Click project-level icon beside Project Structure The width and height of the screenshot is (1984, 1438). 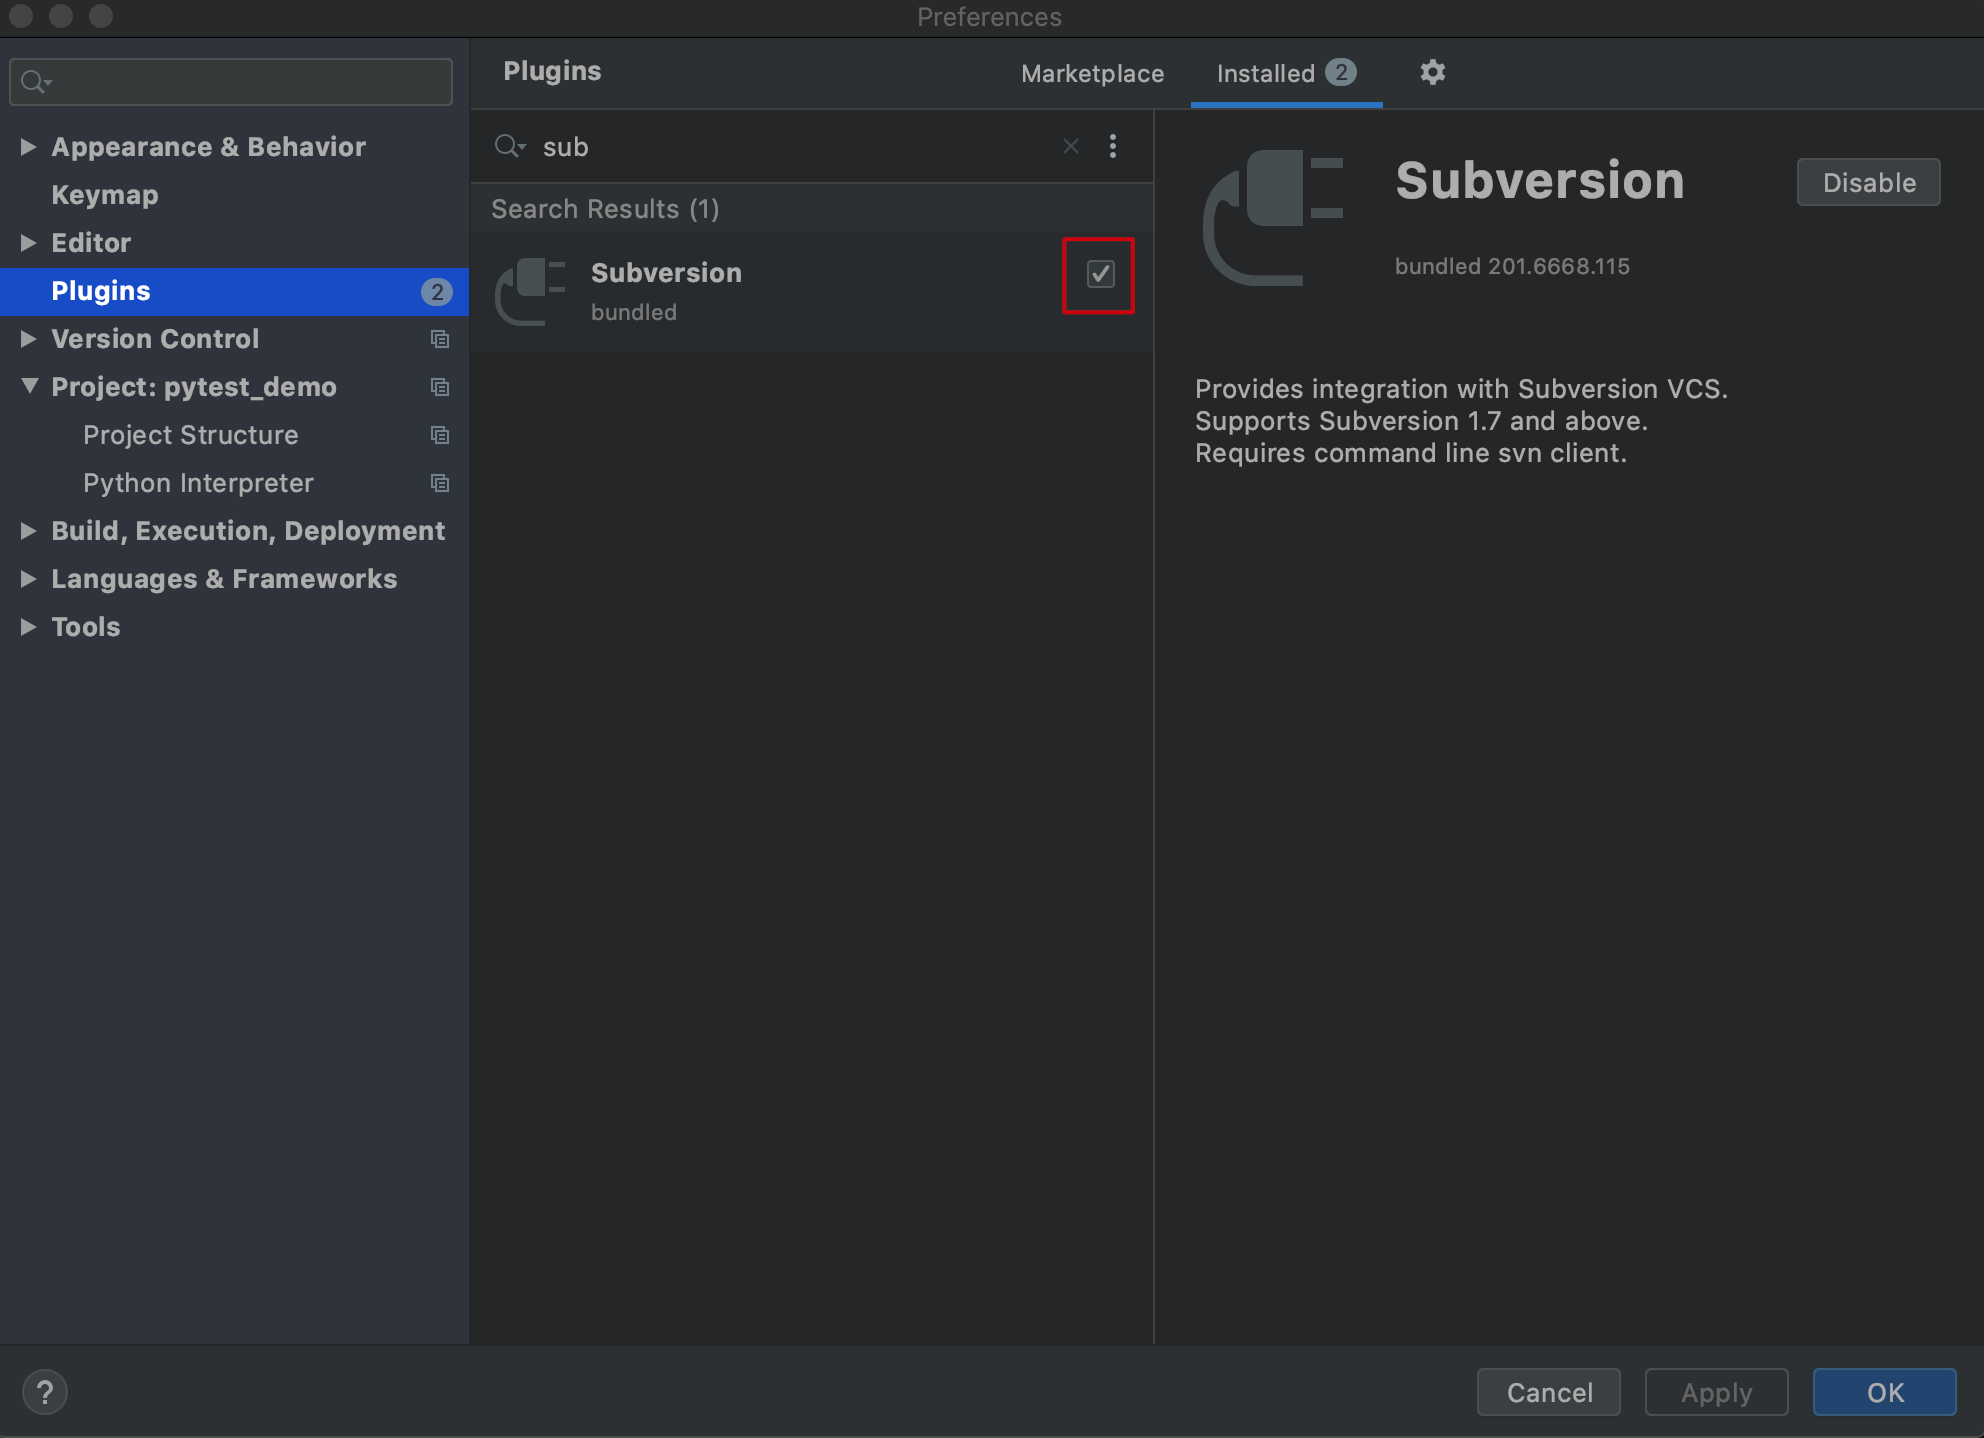pos(440,435)
